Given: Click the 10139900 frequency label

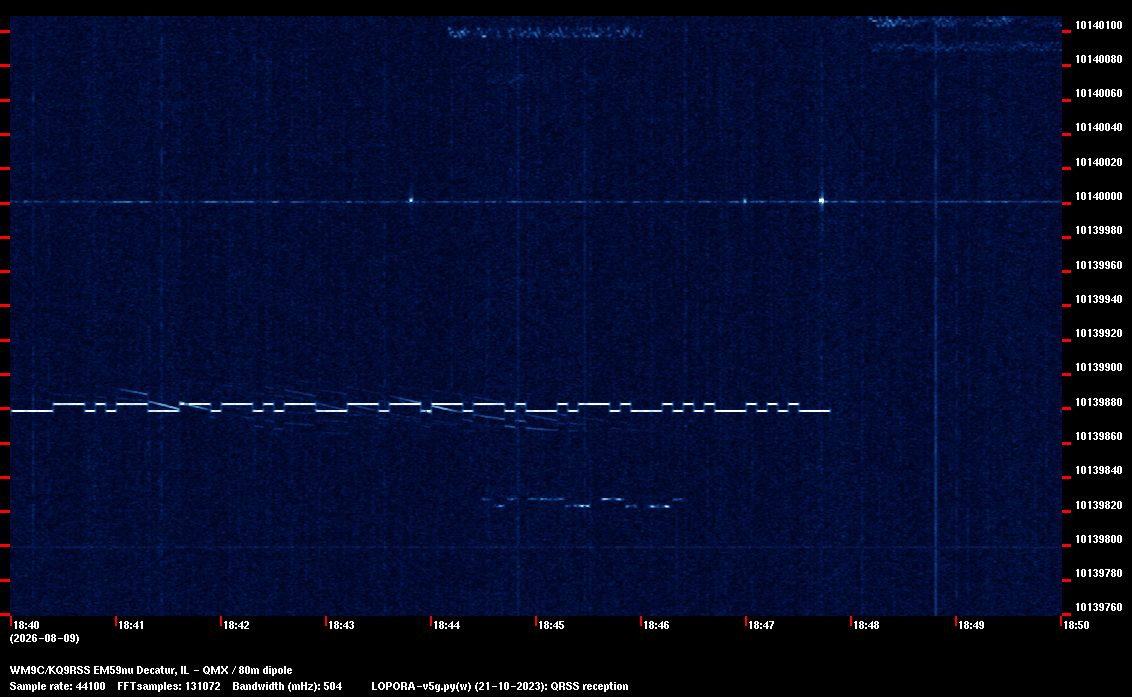Looking at the screenshot, I should 1098,367.
